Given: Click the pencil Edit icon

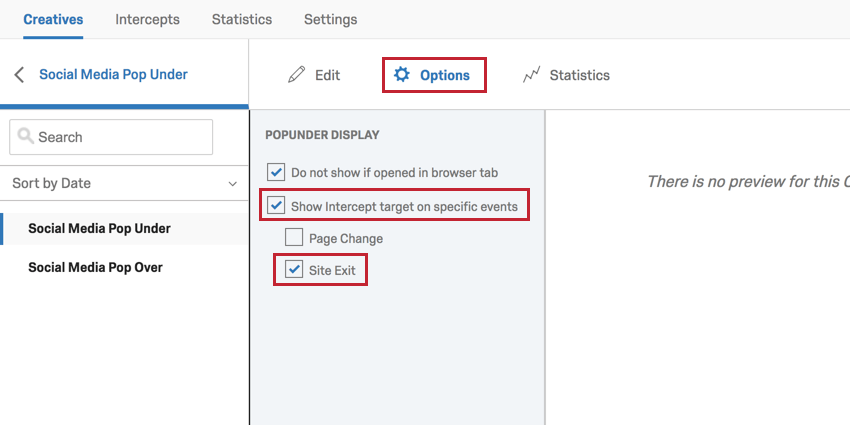Looking at the screenshot, I should (296, 75).
